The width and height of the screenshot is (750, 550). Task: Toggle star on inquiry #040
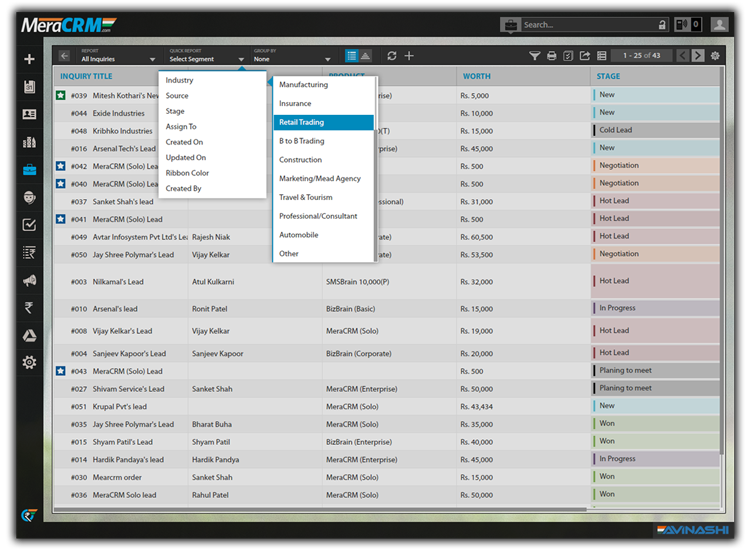click(x=61, y=184)
